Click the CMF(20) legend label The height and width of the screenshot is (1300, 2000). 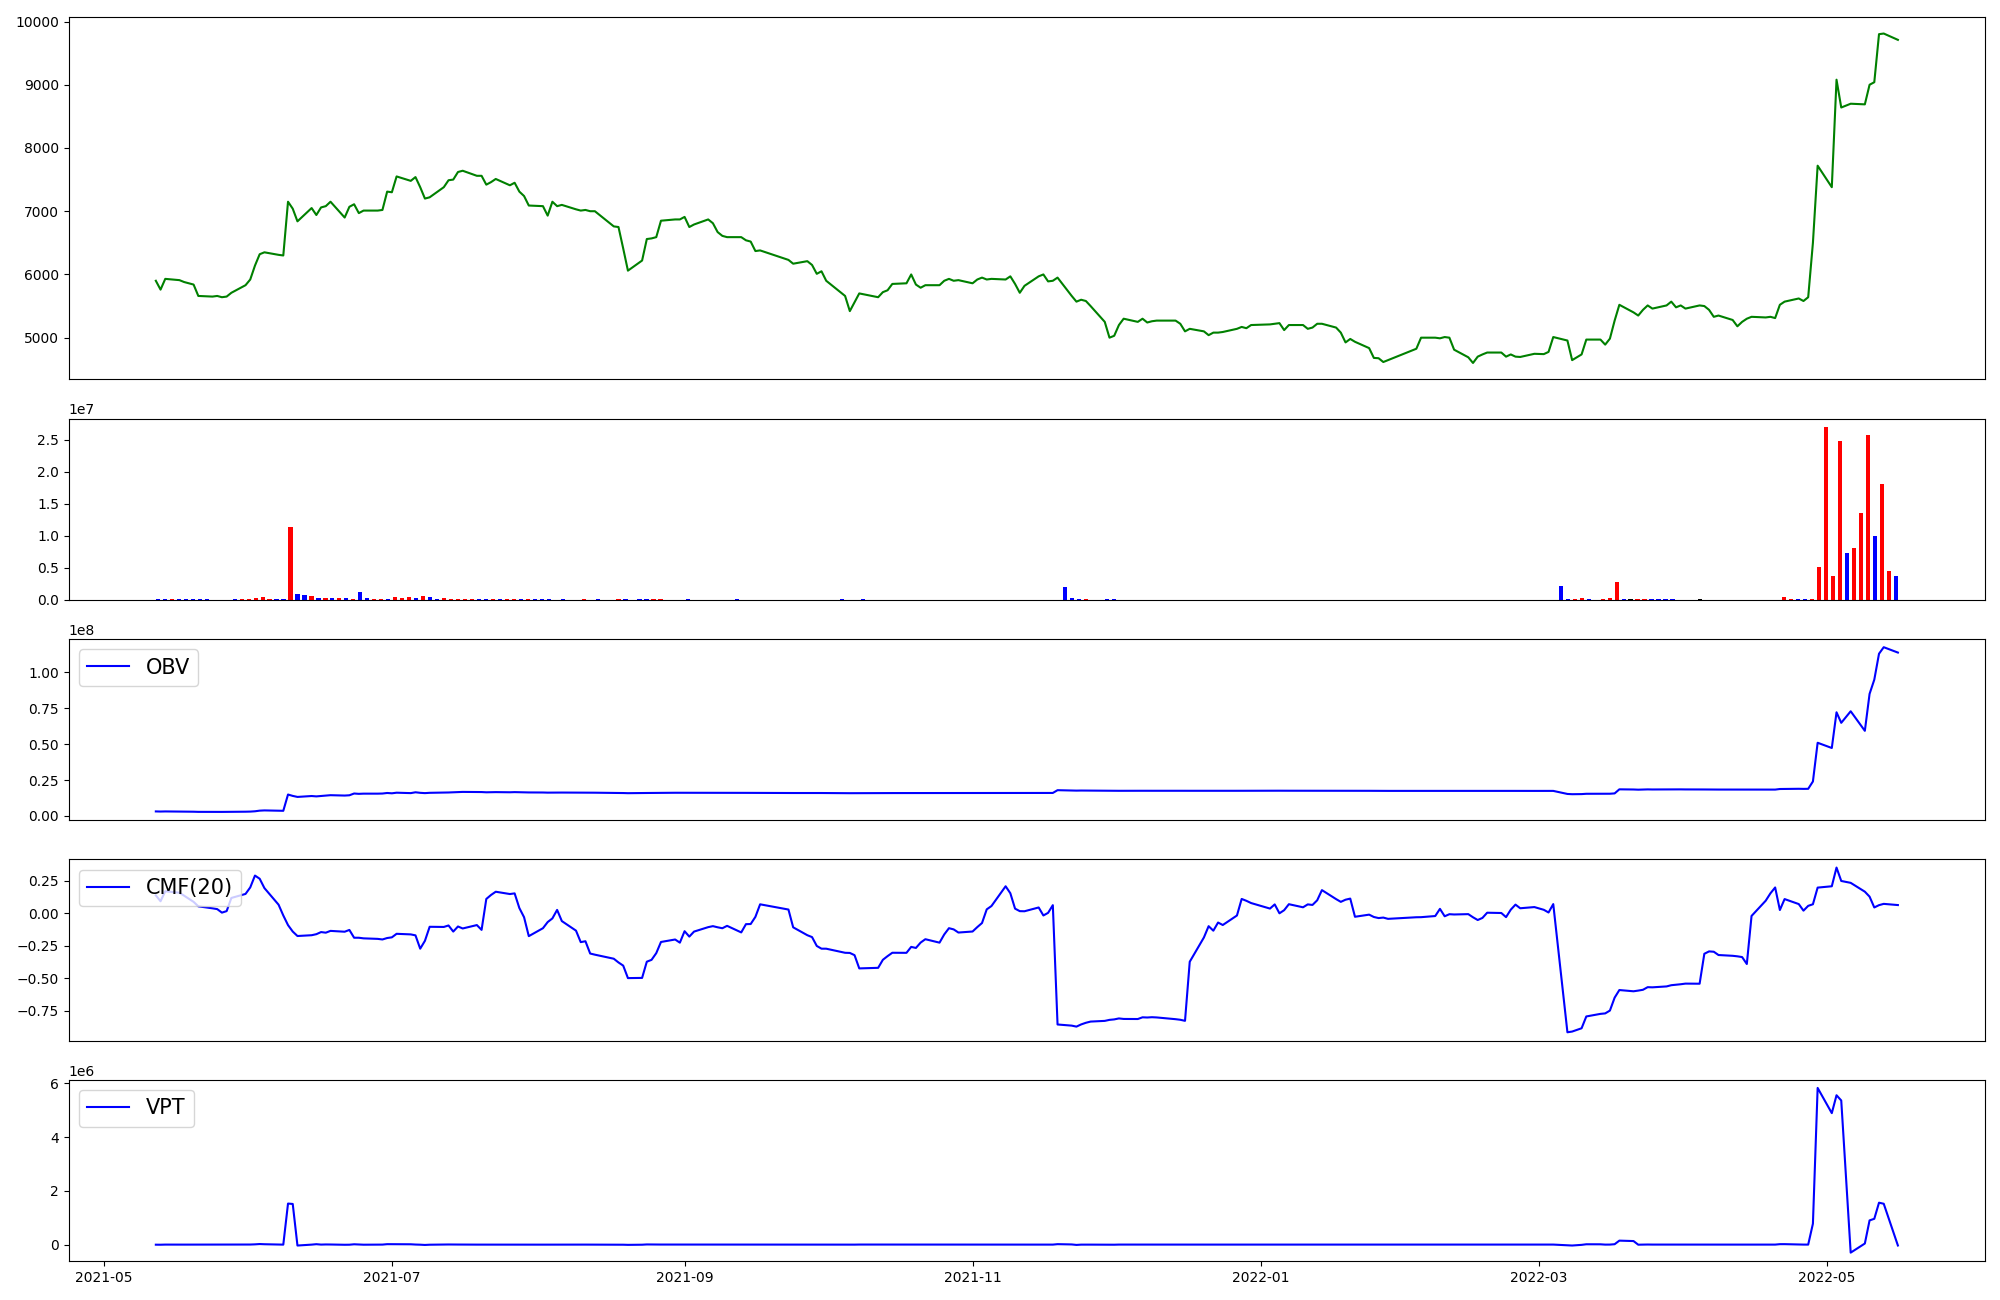tap(188, 887)
